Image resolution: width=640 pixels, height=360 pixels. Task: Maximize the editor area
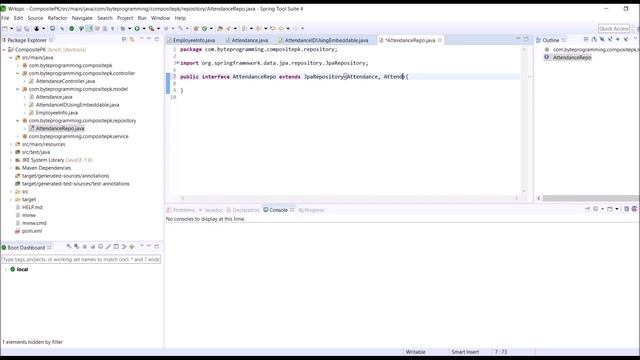point(526,39)
